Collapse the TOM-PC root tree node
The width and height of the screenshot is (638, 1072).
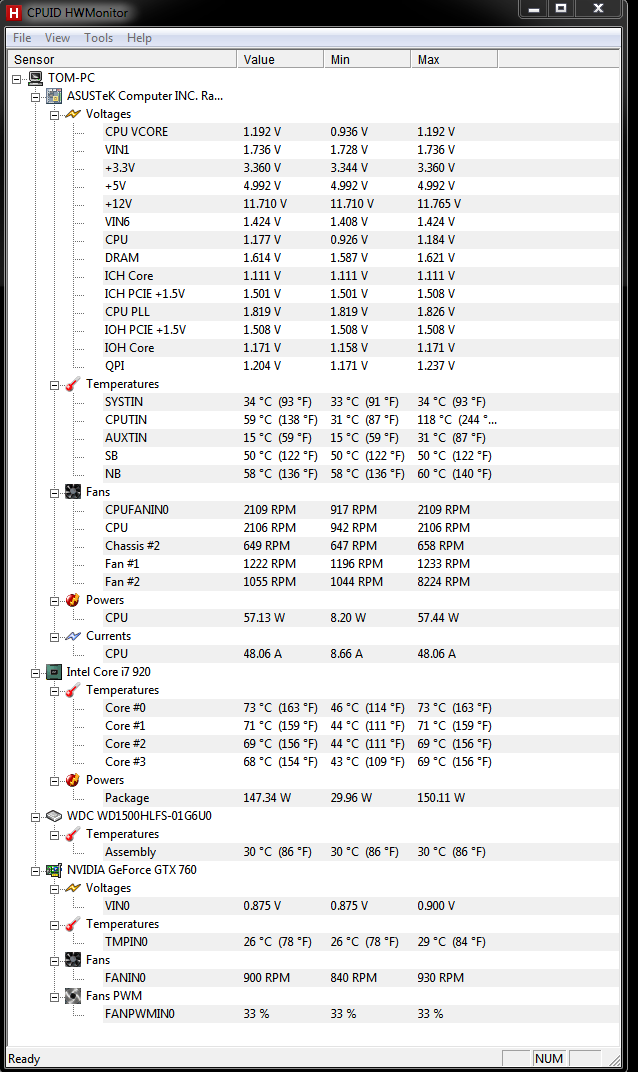pos(17,78)
